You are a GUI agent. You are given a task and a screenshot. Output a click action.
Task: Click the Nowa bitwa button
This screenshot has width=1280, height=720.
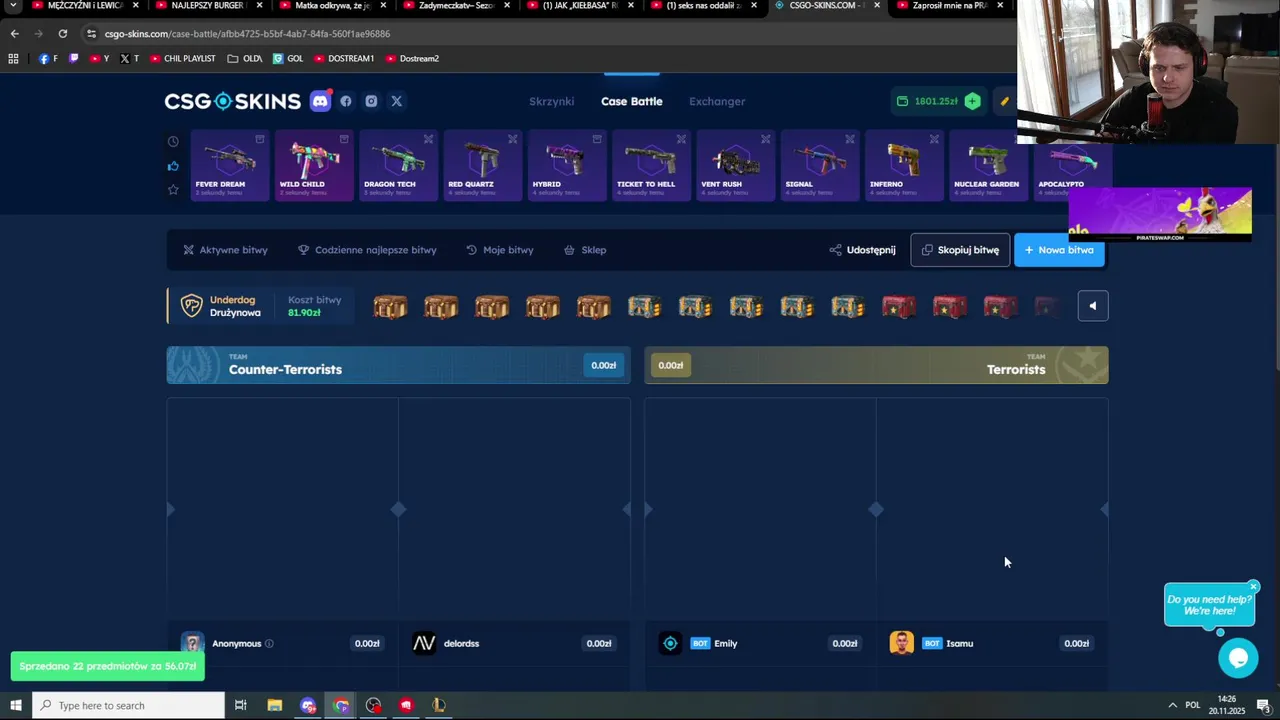(x=1059, y=250)
